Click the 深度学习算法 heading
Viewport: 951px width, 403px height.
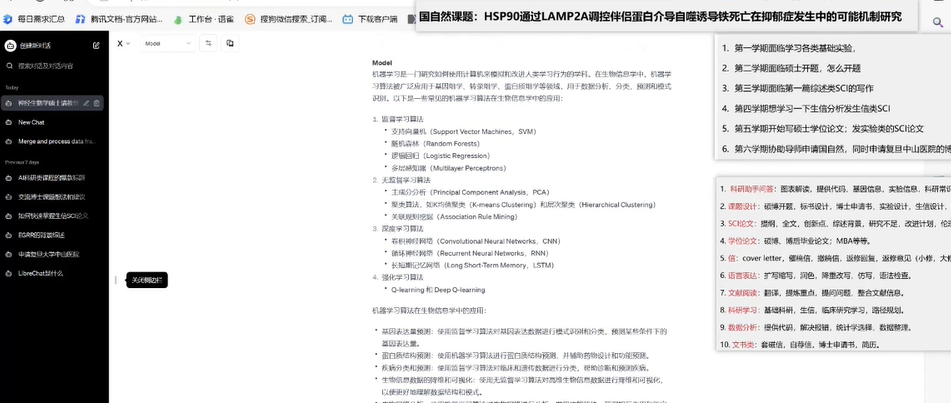[x=402, y=229]
